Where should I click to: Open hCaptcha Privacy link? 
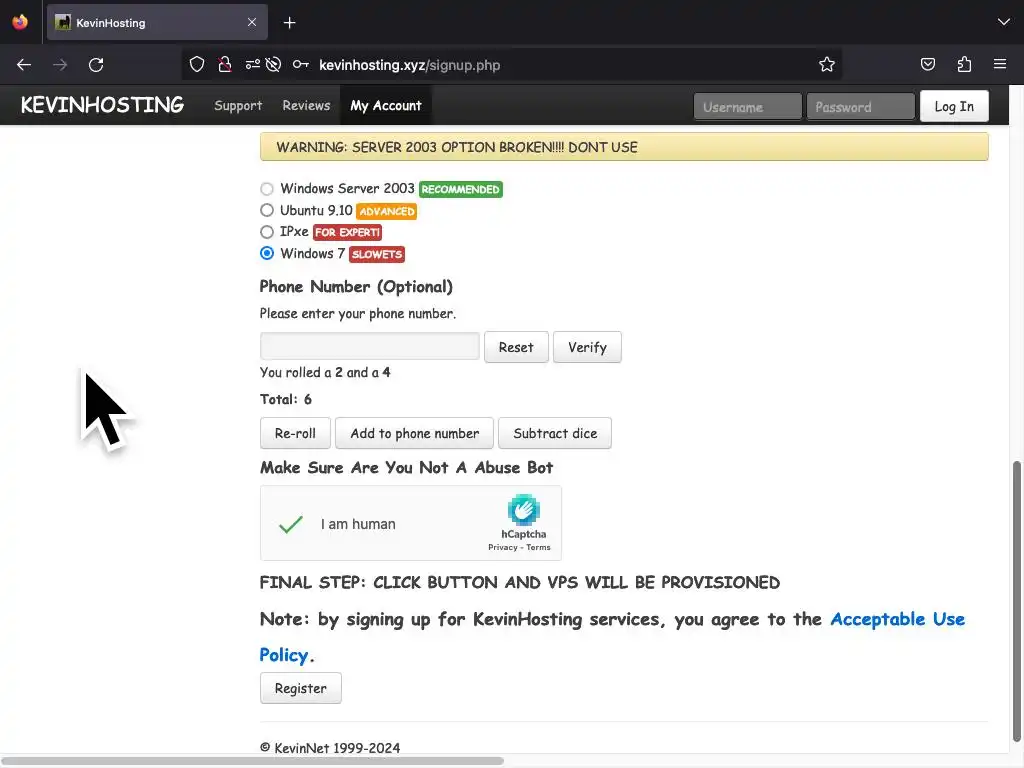point(502,547)
